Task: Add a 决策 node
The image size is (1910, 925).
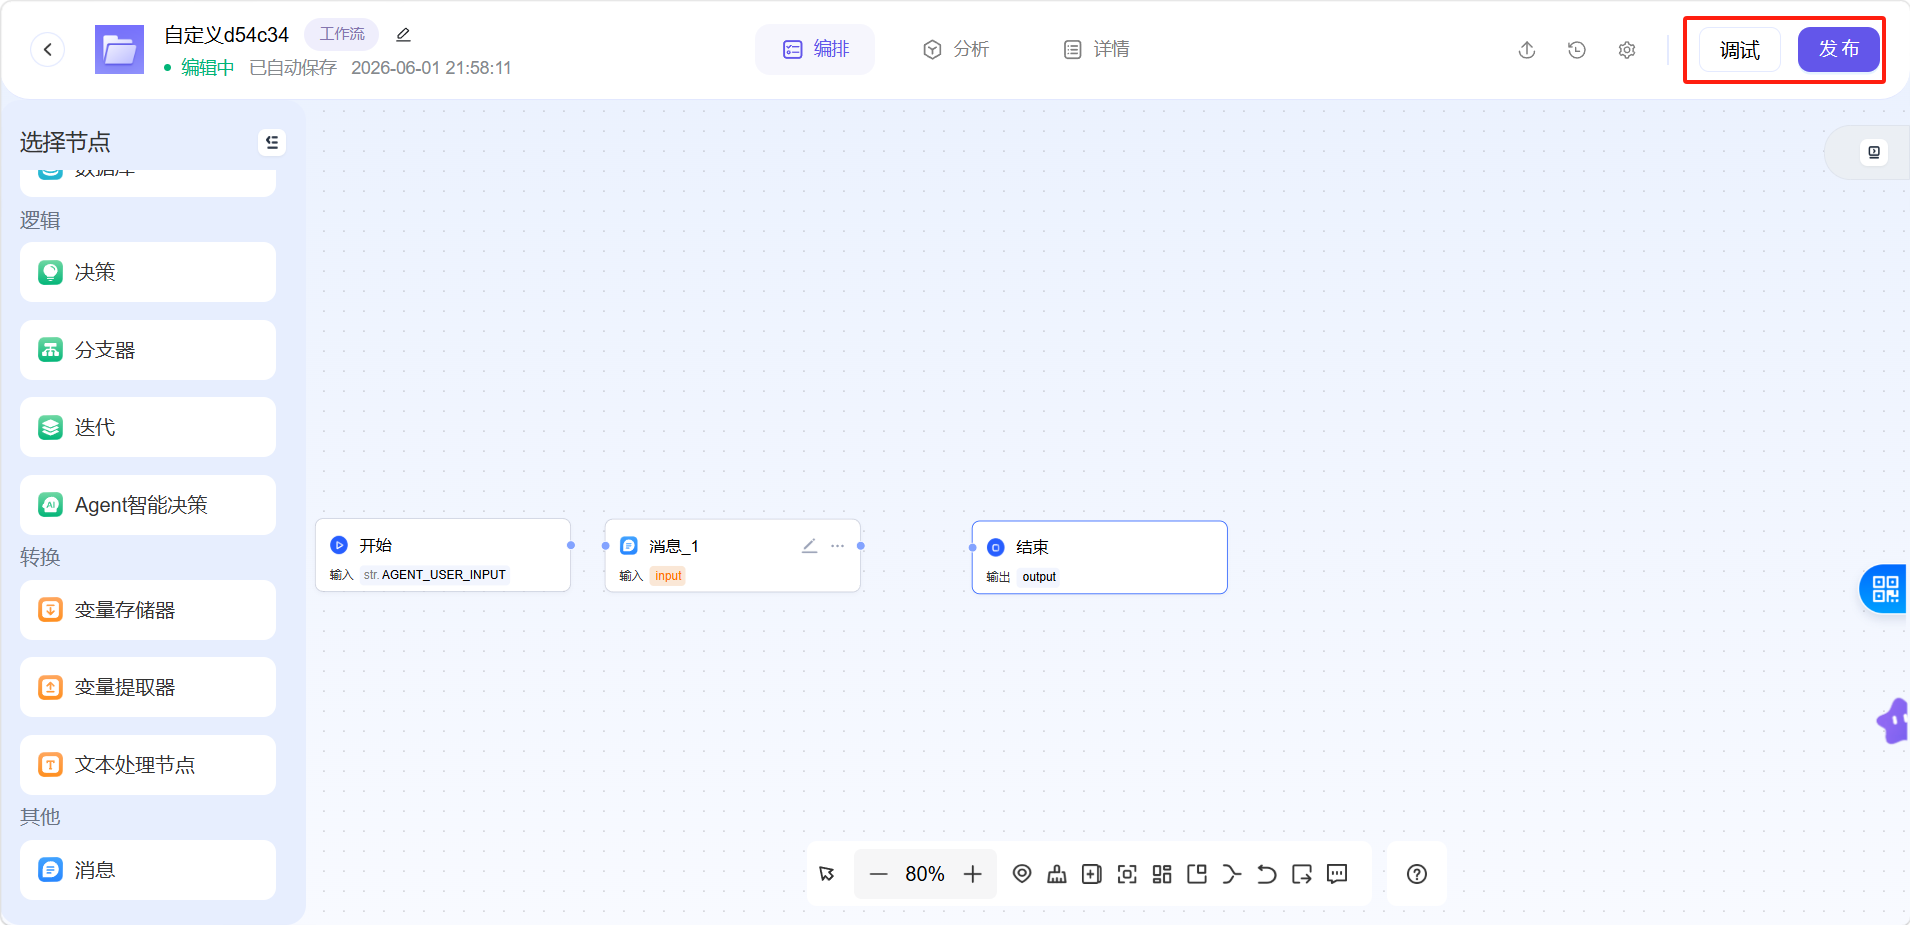Action: 148,272
